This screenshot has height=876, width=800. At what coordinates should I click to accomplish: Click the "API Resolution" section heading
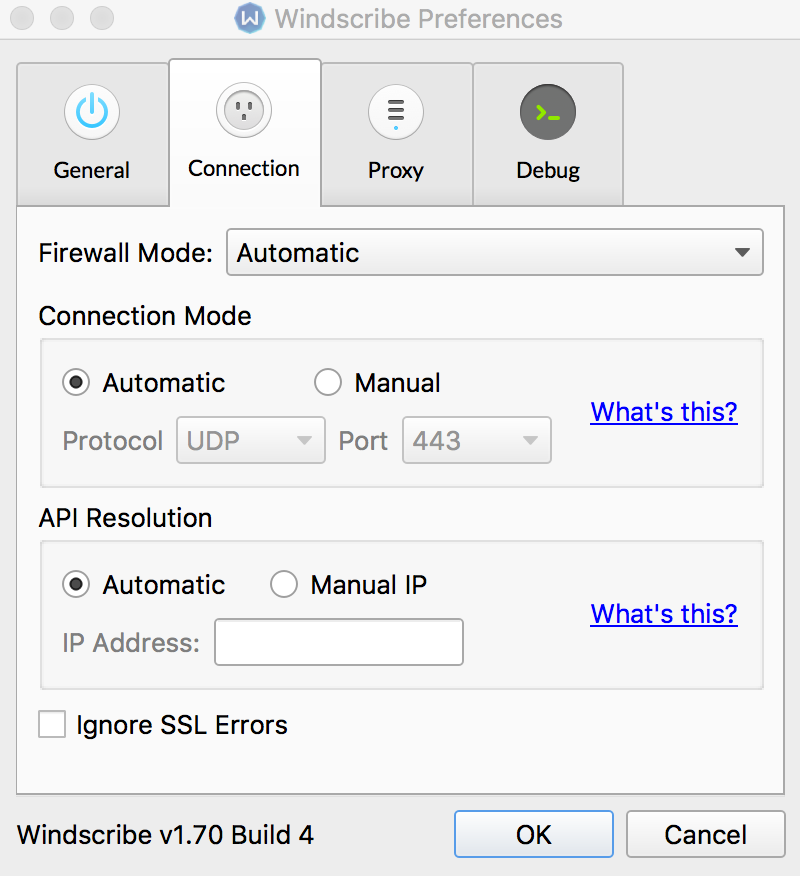click(x=126, y=518)
